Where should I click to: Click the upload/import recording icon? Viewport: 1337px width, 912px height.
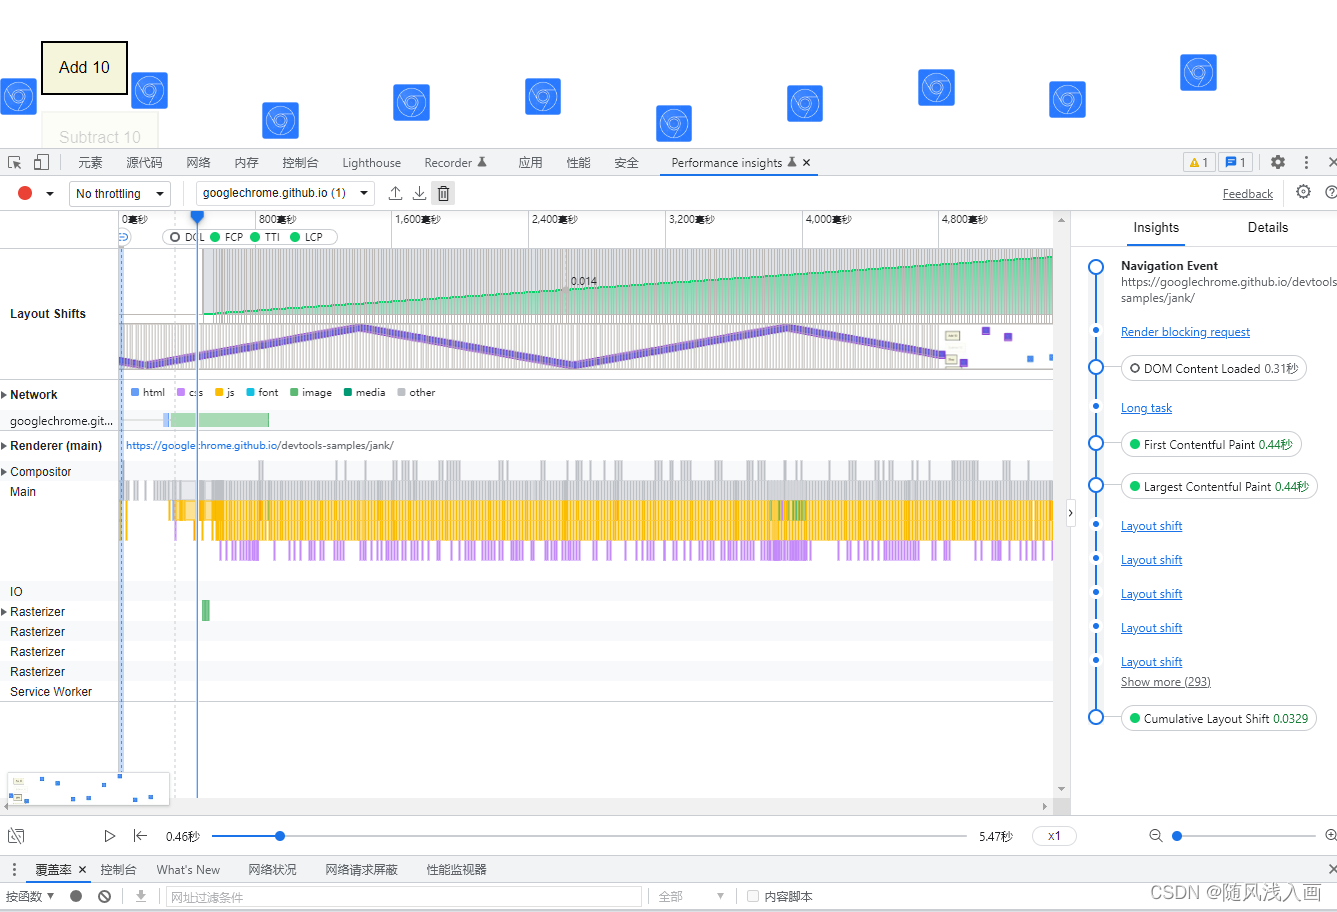[x=395, y=193]
